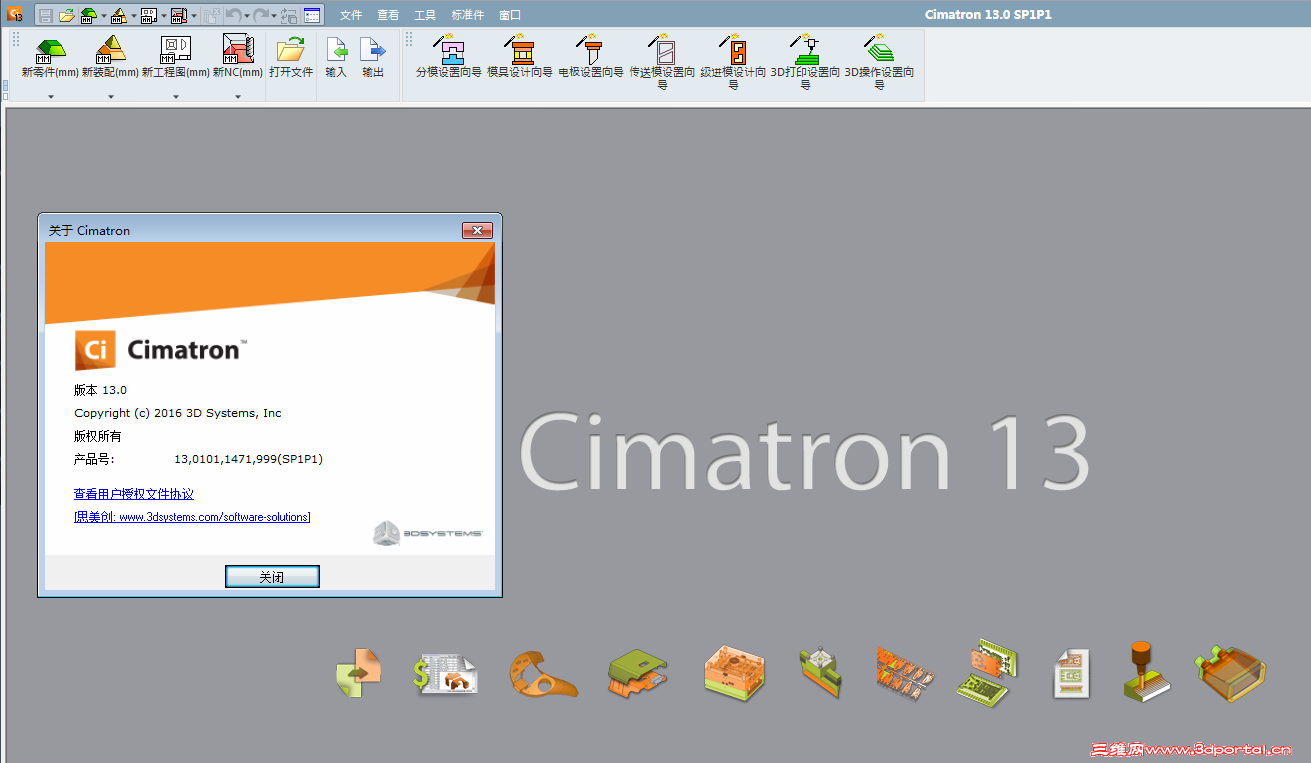
Task: Launch the electrode setup wizard (电极设置向导)
Action: click(x=591, y=57)
